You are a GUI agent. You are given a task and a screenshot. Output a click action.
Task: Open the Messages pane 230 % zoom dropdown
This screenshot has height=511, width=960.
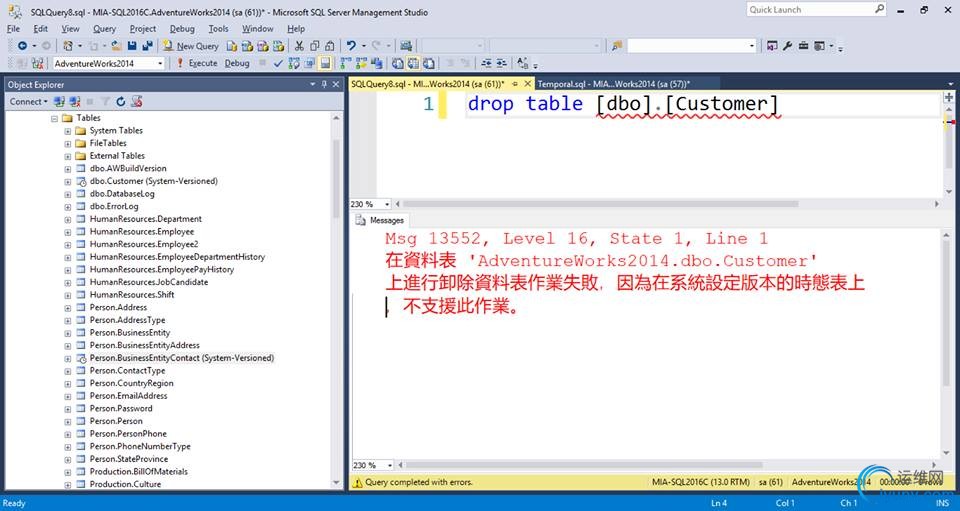[x=389, y=465]
